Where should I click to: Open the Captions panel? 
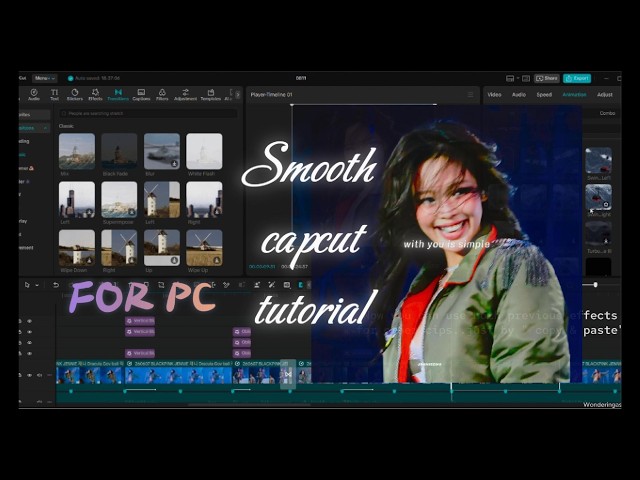pos(141,95)
